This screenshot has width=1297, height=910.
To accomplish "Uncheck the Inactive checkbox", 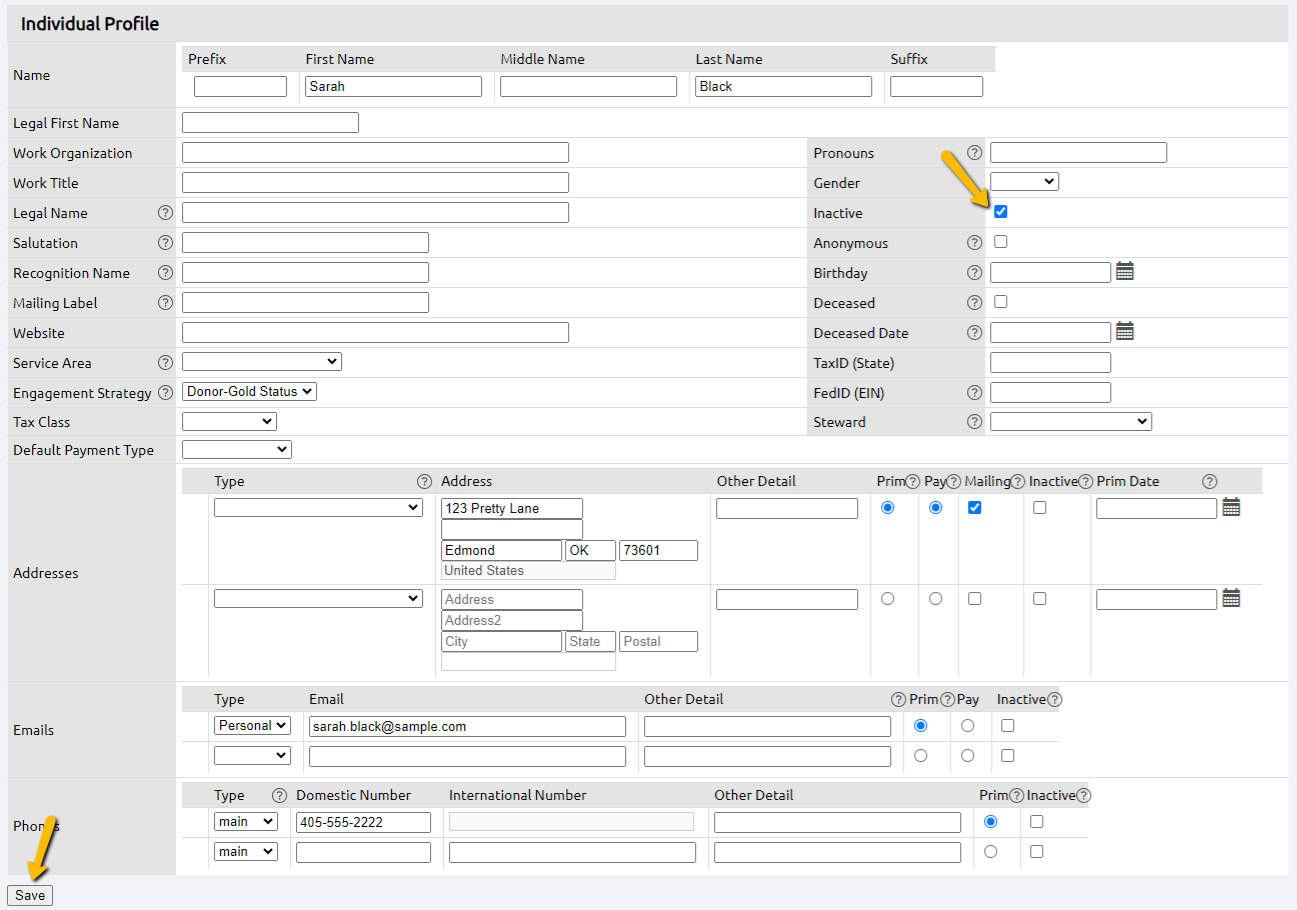I will (x=1001, y=211).
